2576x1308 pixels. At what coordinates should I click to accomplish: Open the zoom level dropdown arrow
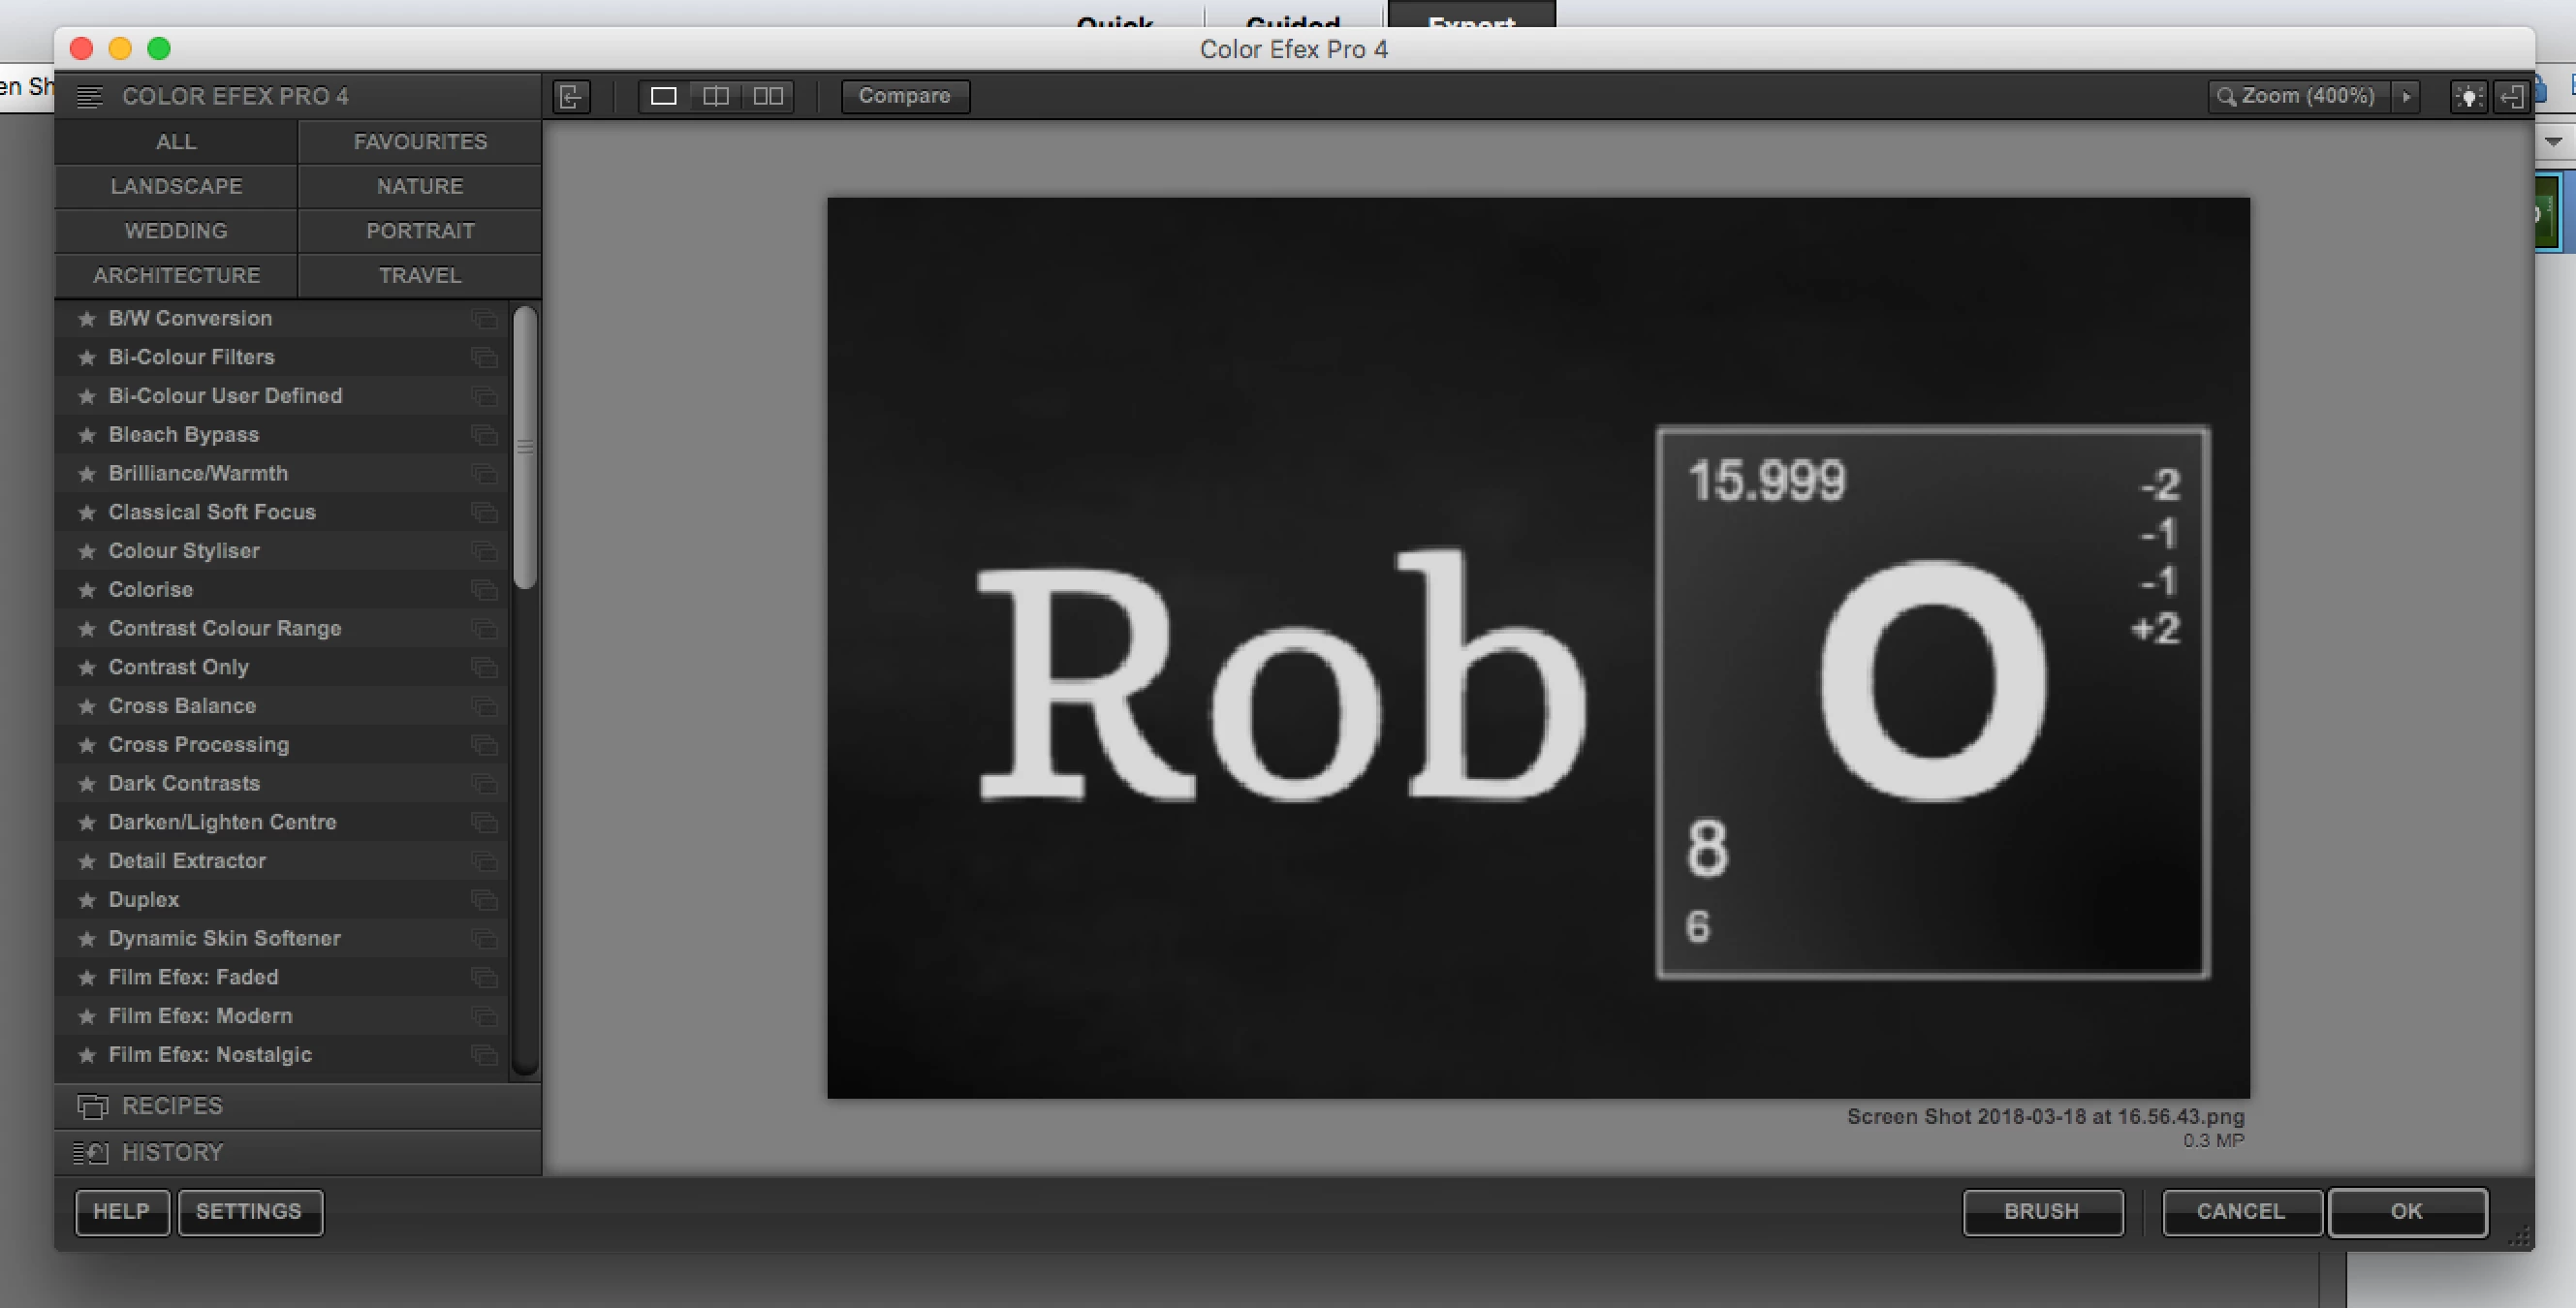2406,97
